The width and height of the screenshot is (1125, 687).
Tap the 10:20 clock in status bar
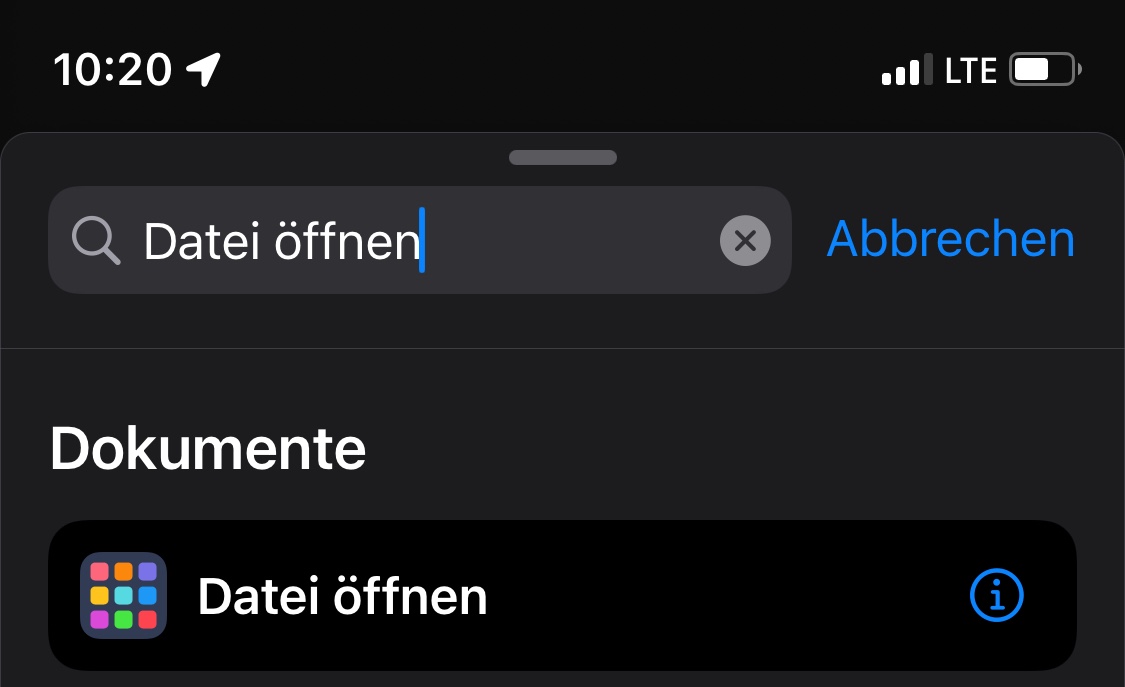[112, 70]
